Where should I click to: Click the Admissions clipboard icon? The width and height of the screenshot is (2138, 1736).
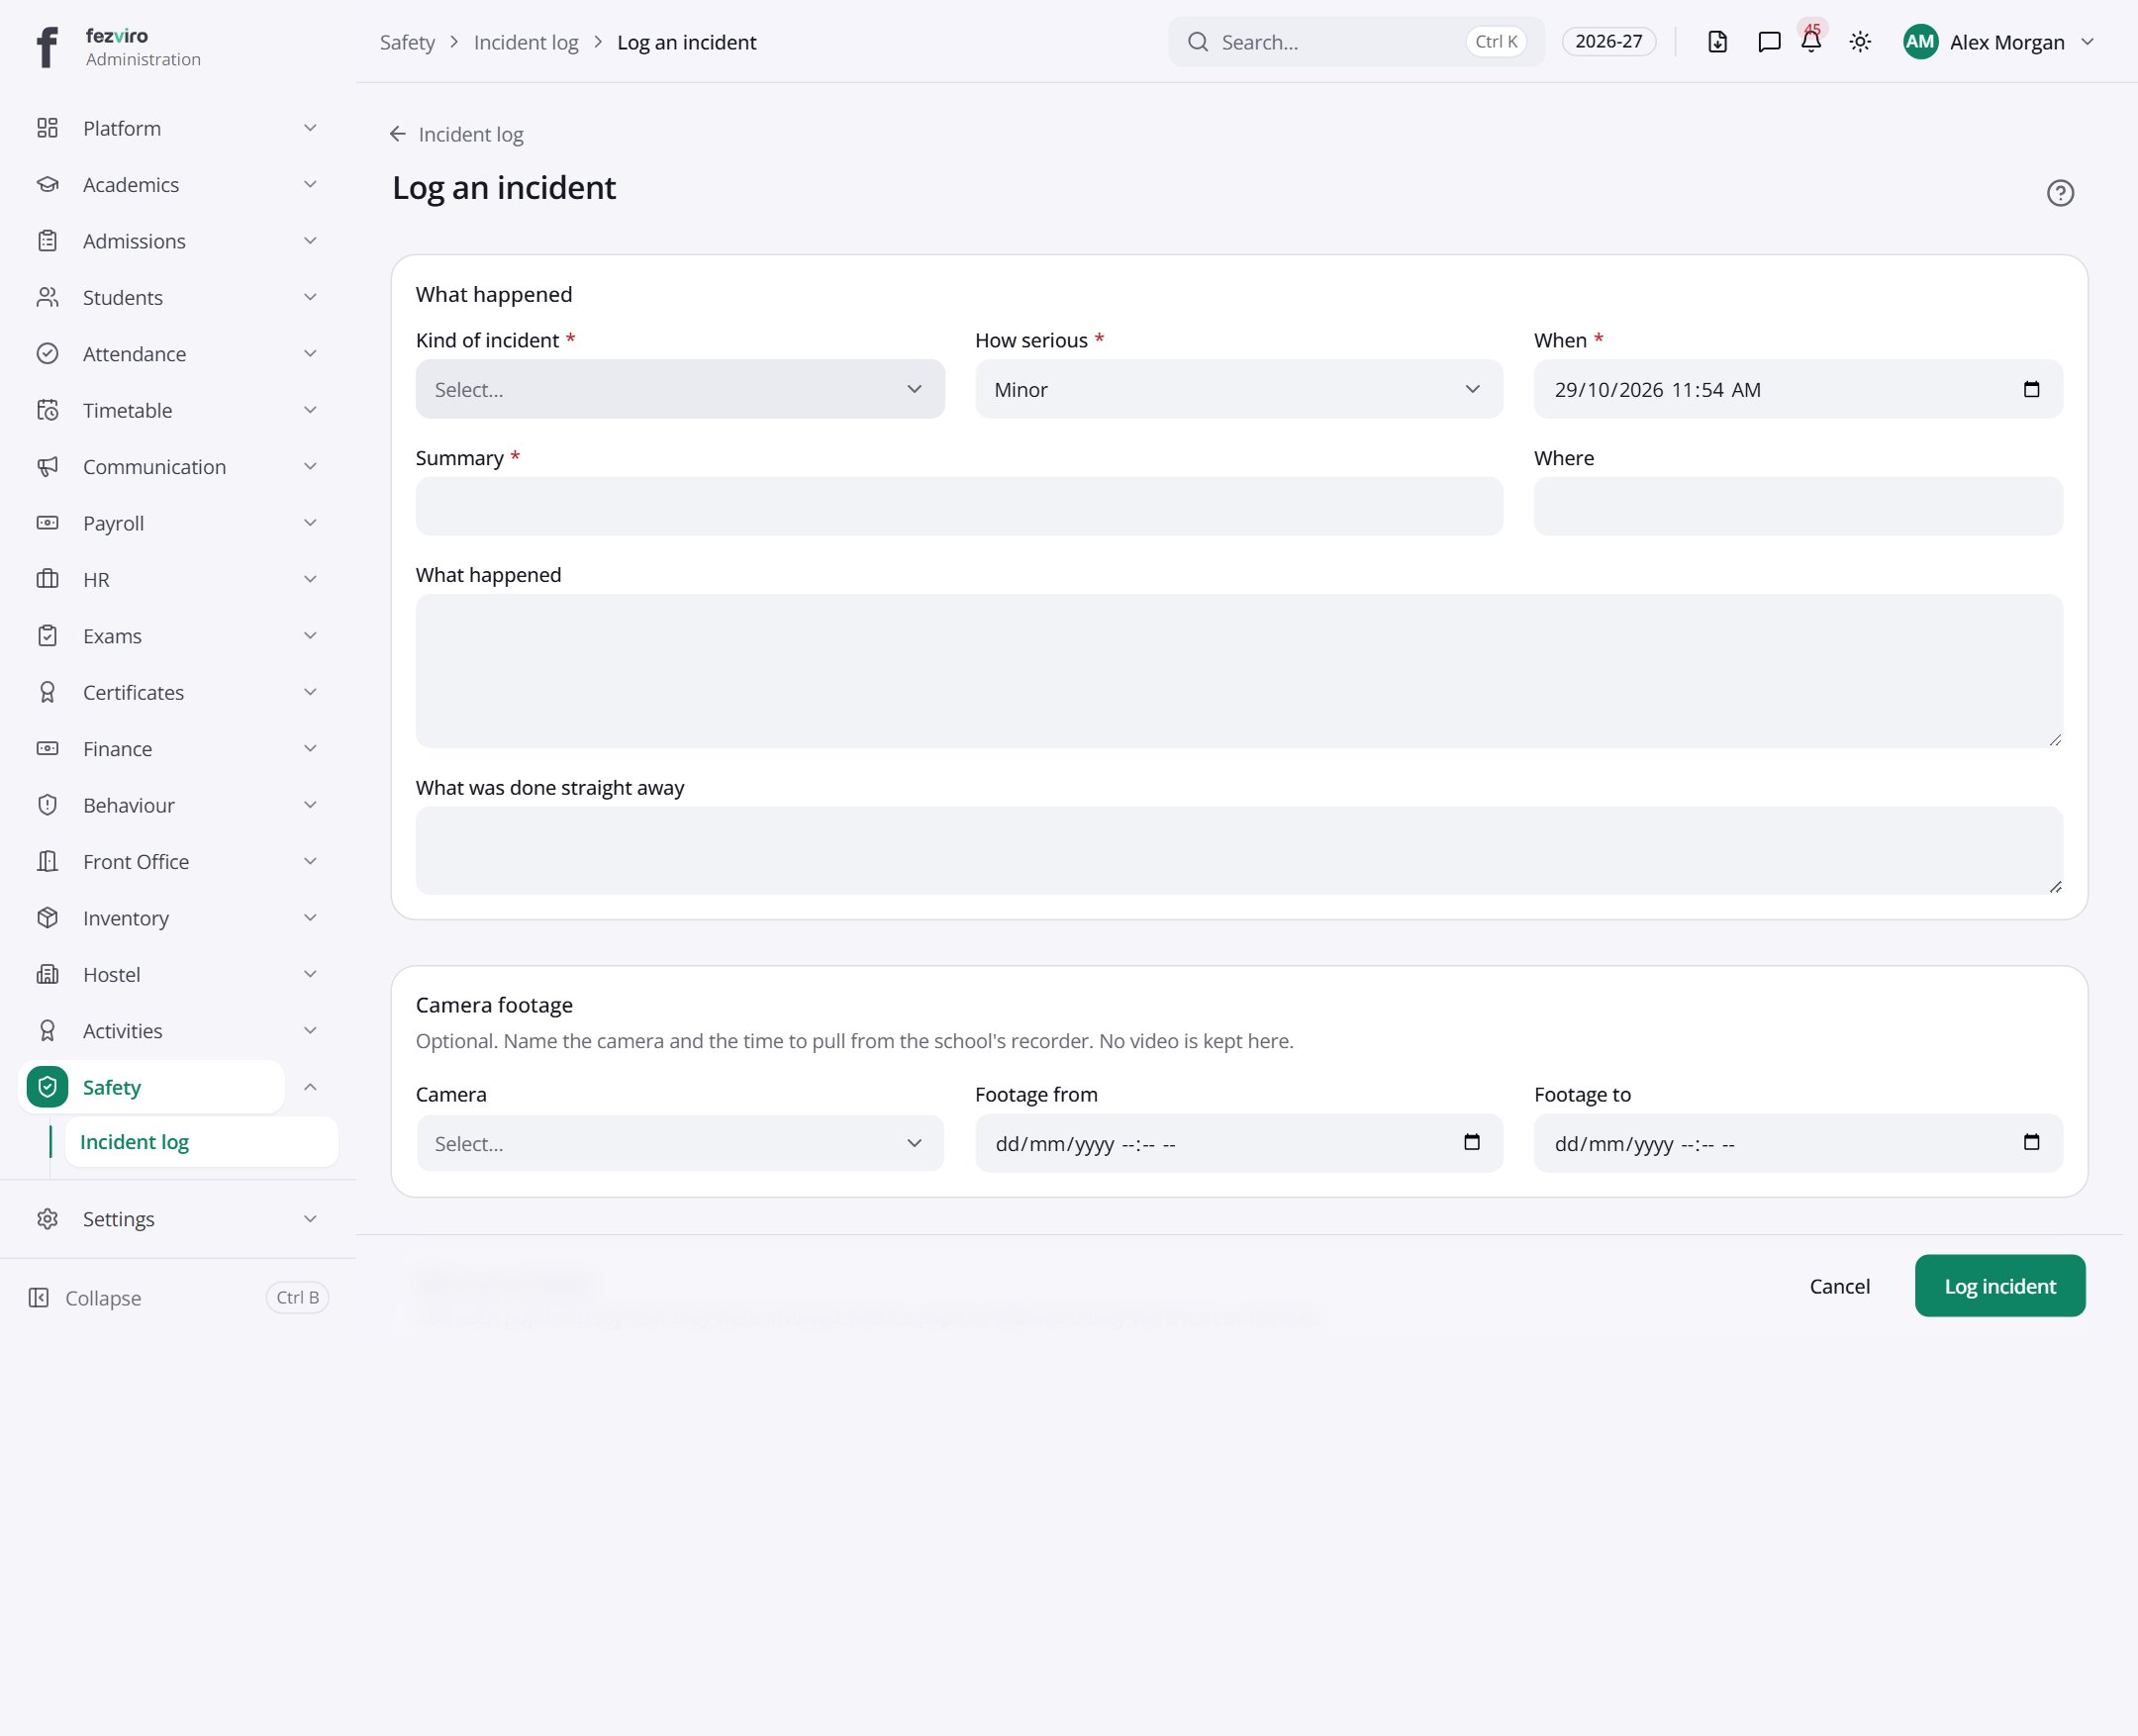point(47,241)
